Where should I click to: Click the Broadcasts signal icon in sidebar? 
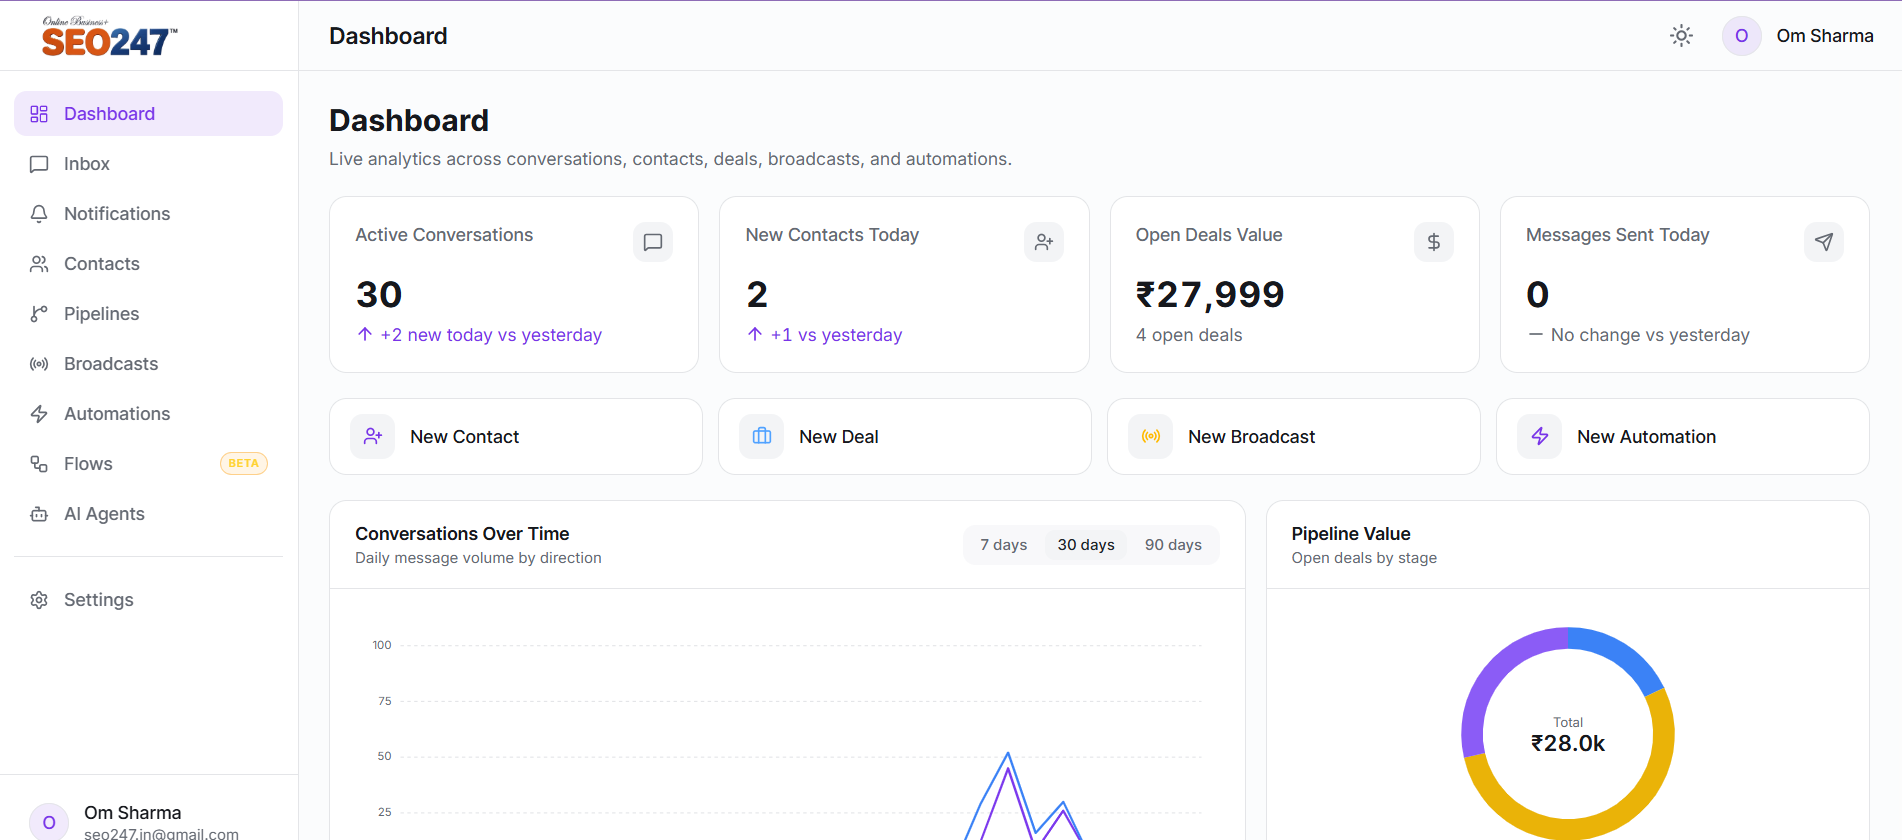point(39,364)
